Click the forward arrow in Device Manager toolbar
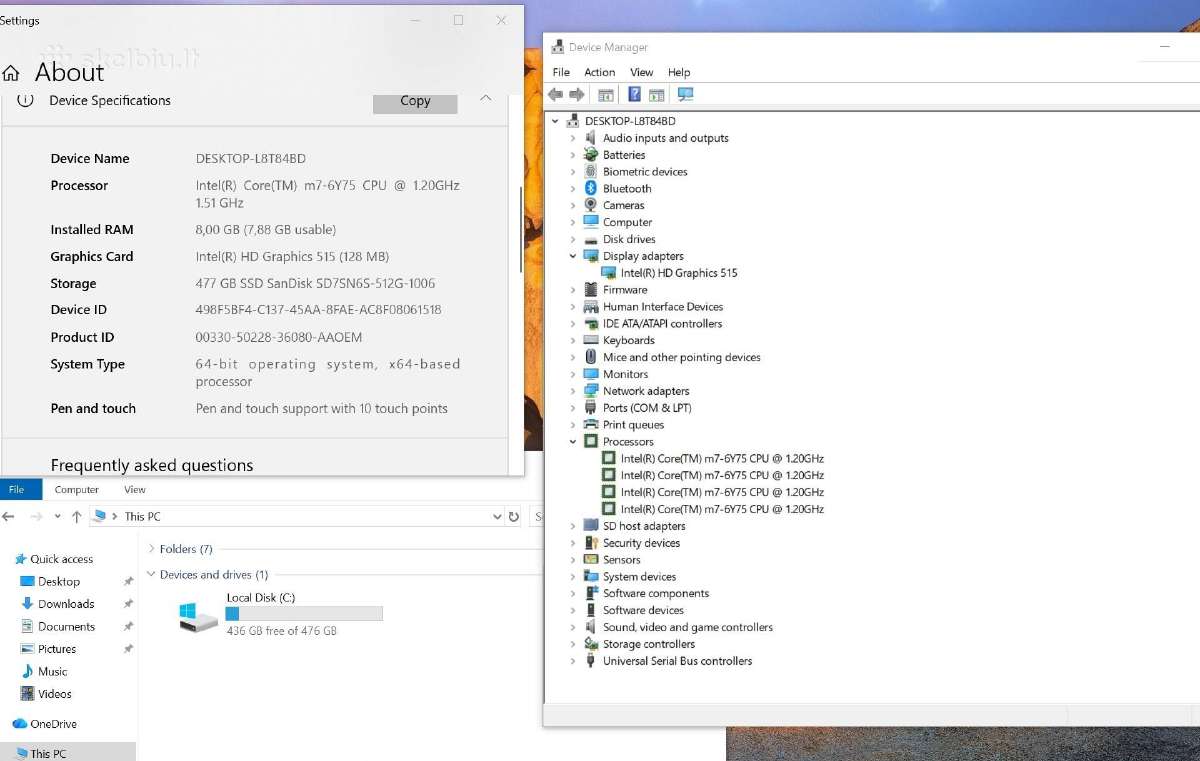This screenshot has height=761, width=1200. pos(577,95)
